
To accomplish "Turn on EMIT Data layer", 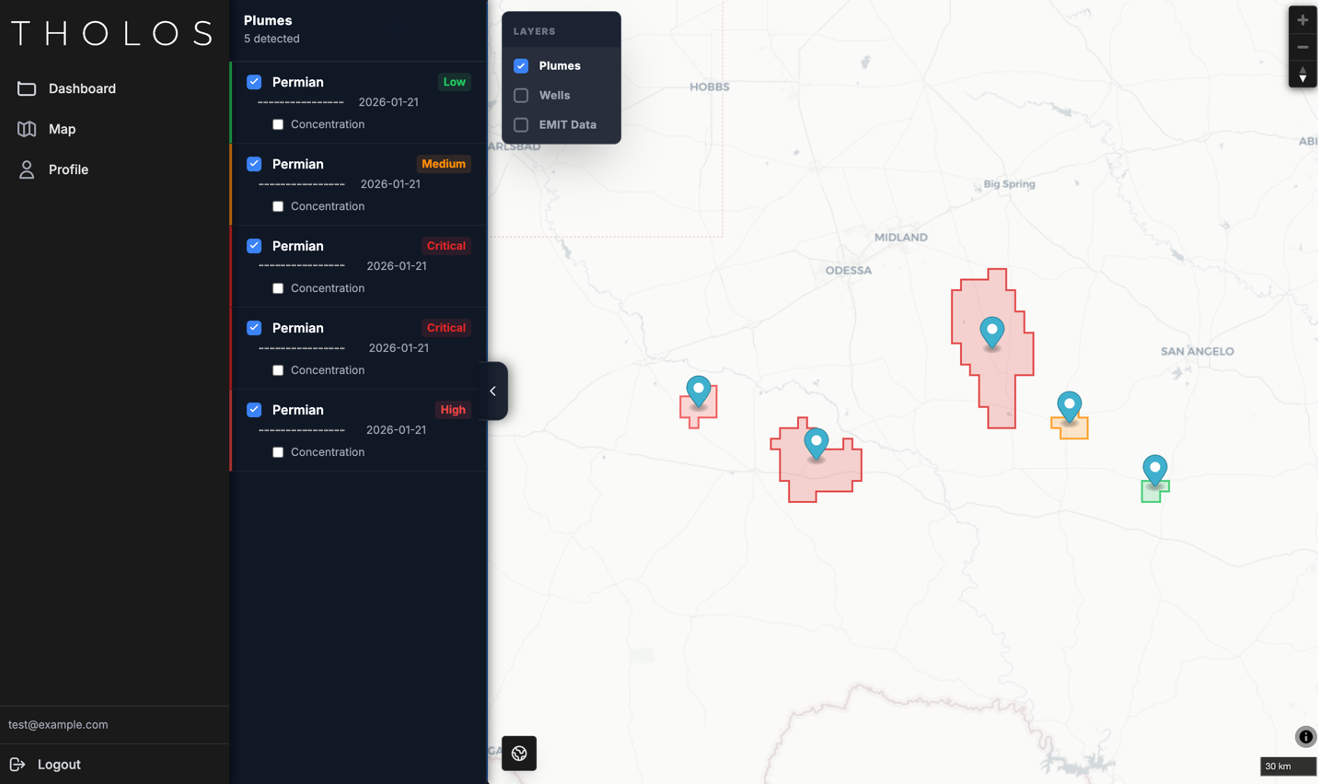I will coord(521,125).
